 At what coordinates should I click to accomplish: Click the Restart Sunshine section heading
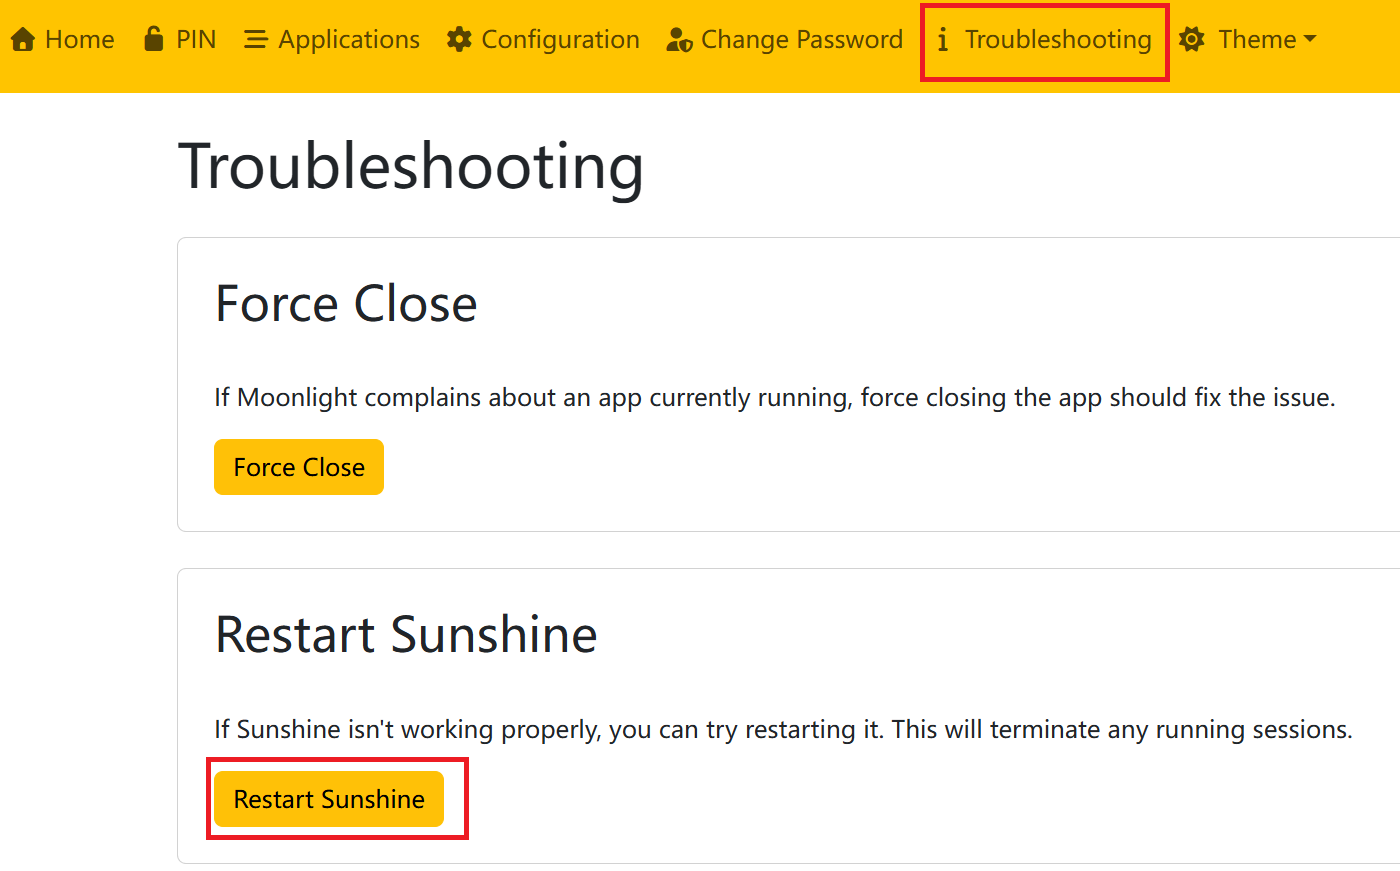point(406,634)
